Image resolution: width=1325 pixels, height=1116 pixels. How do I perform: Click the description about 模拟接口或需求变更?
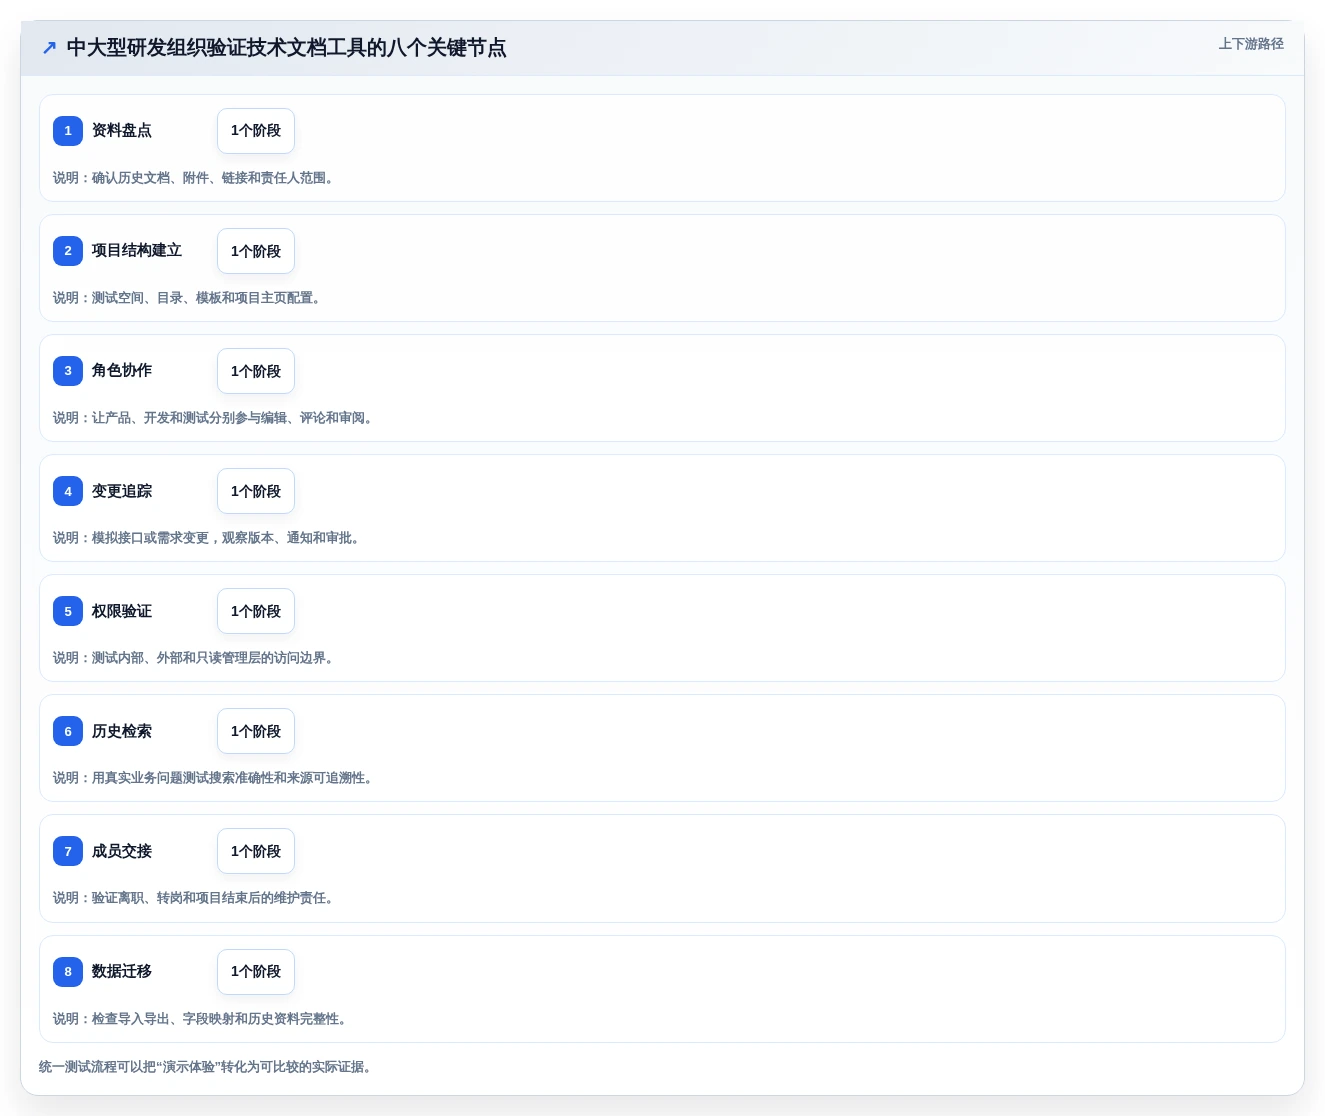coord(208,538)
